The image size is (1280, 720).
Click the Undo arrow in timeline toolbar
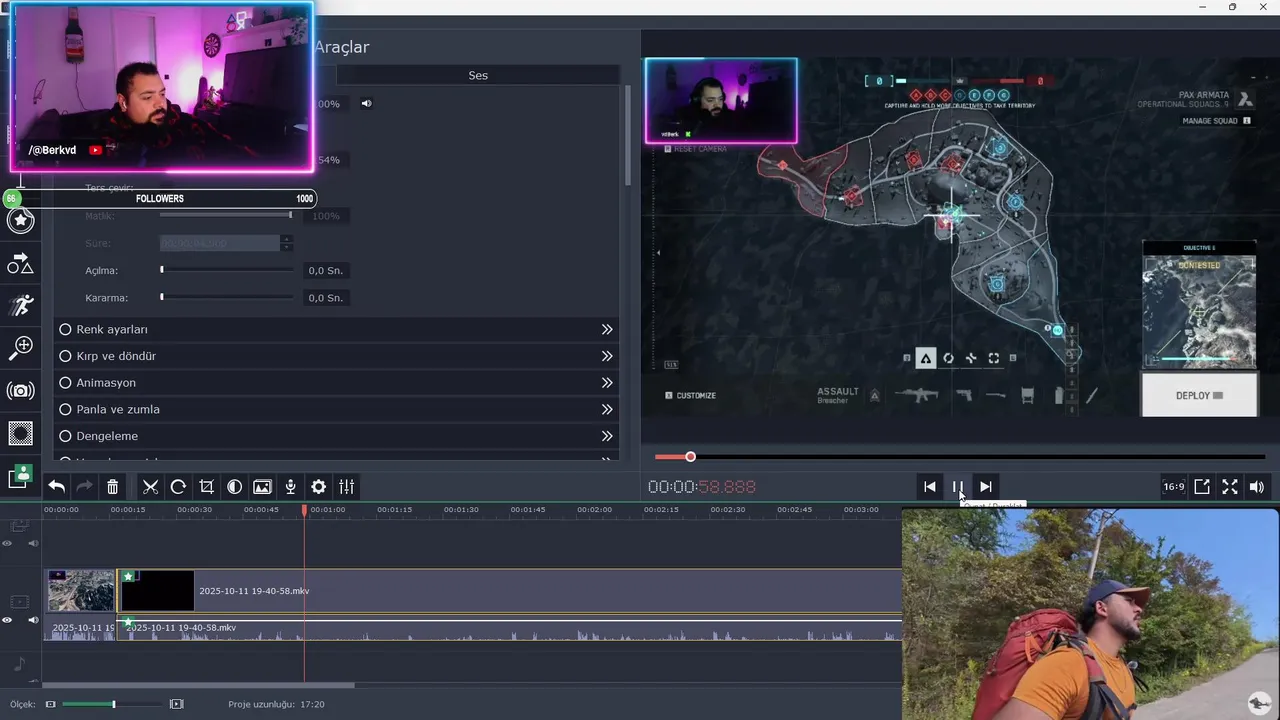[57, 487]
